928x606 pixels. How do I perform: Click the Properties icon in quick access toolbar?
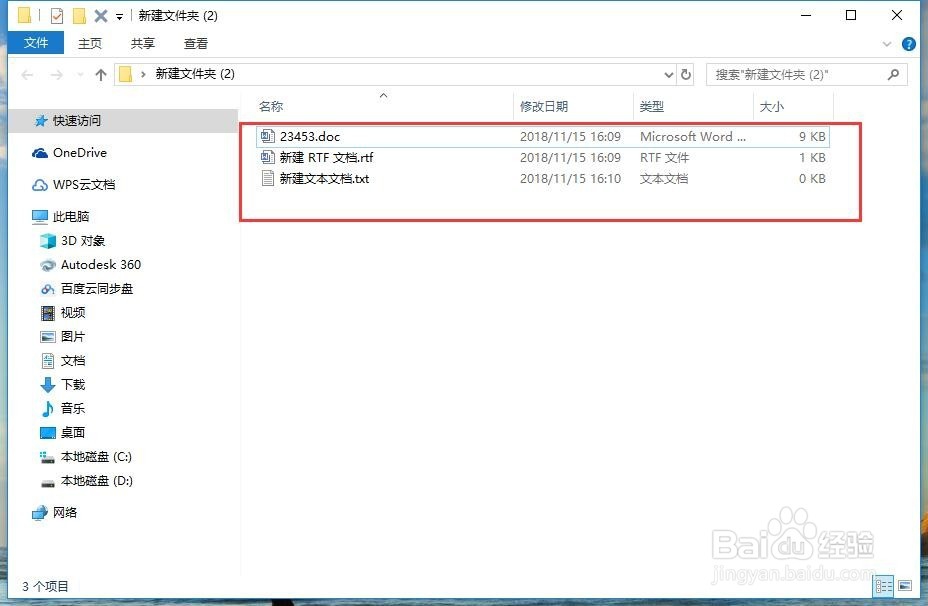click(x=57, y=15)
